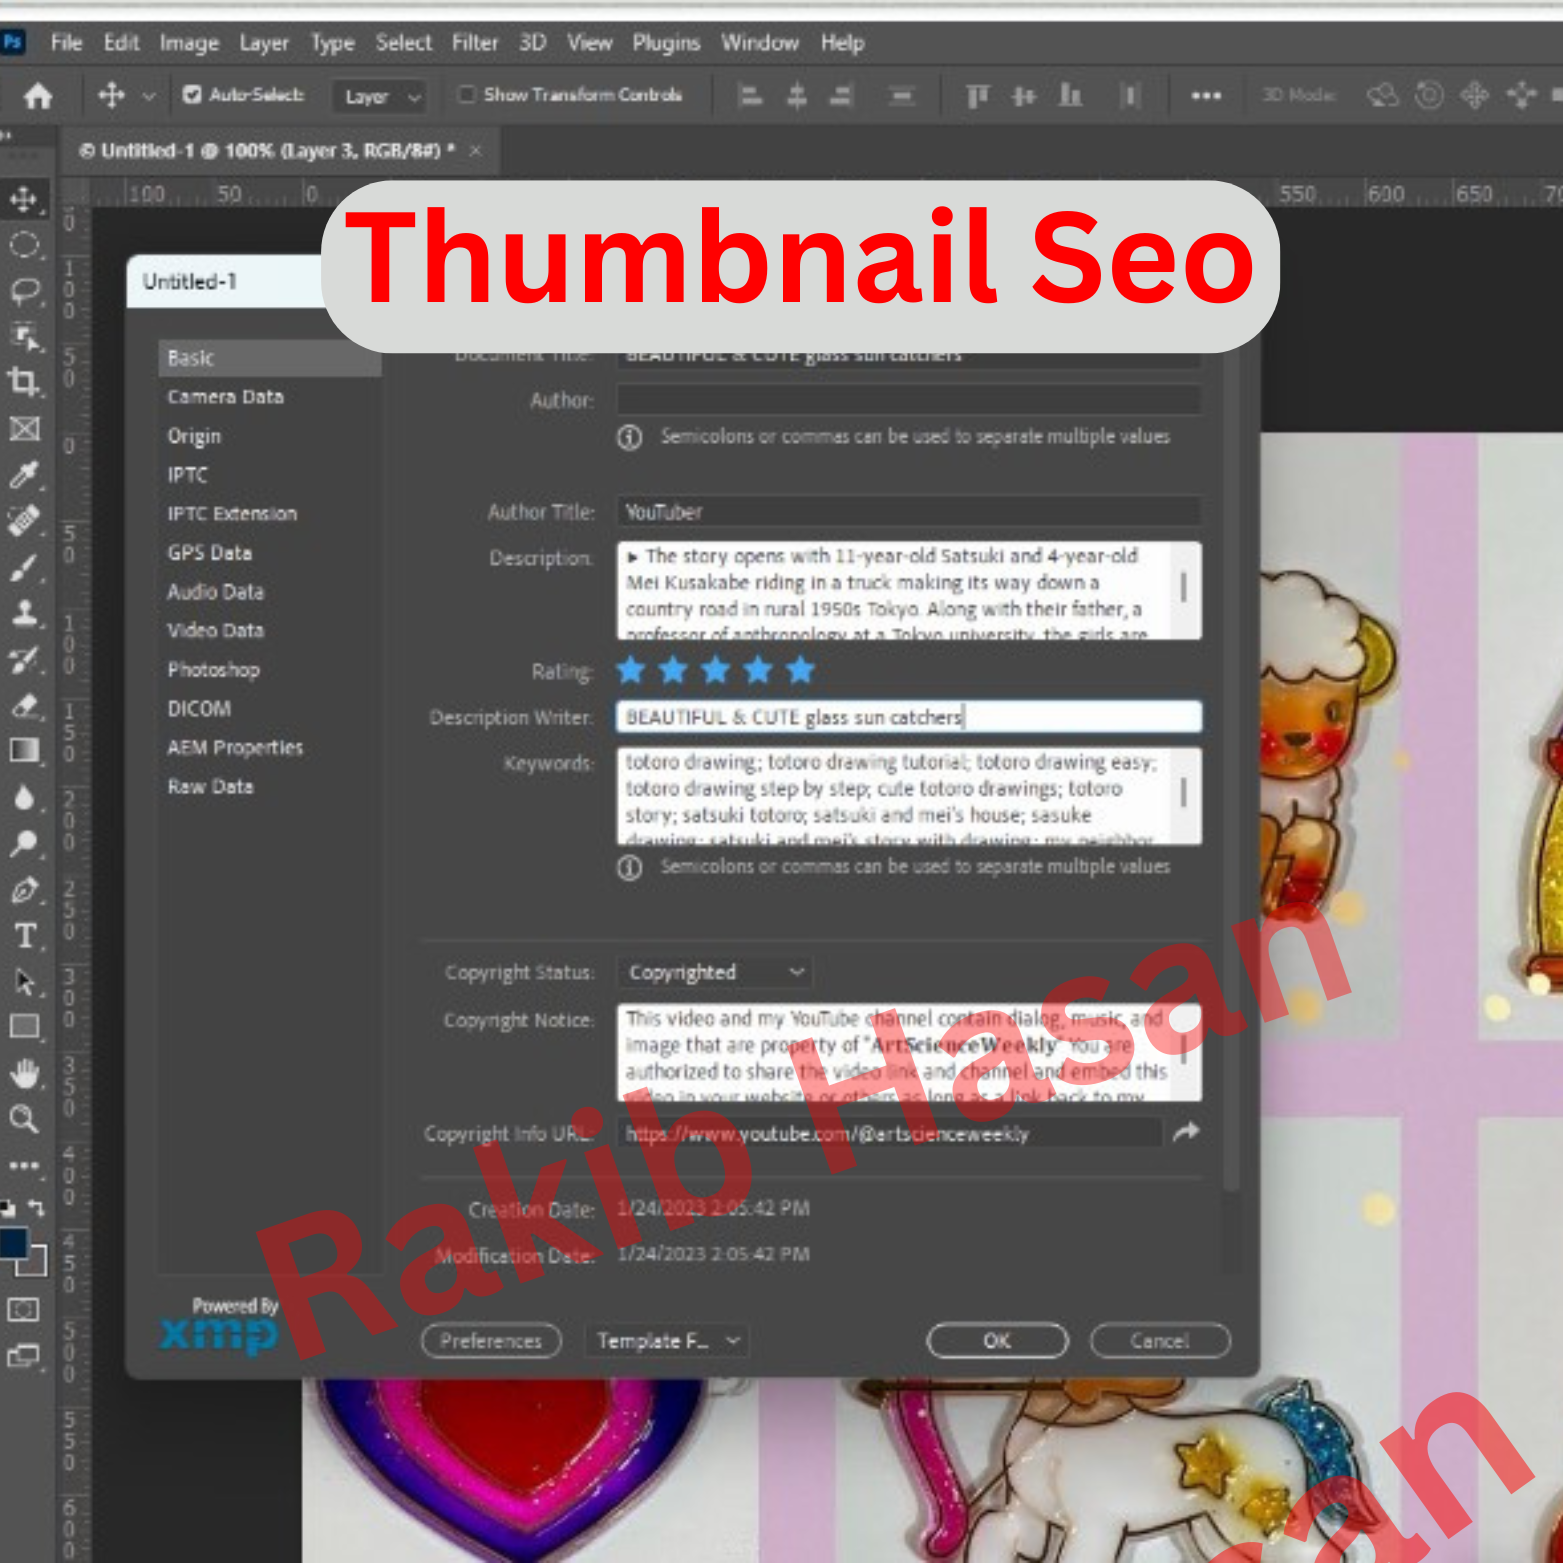Screen dimensions: 1563x1563
Task: Select the Zoom tool
Action: 24,1118
